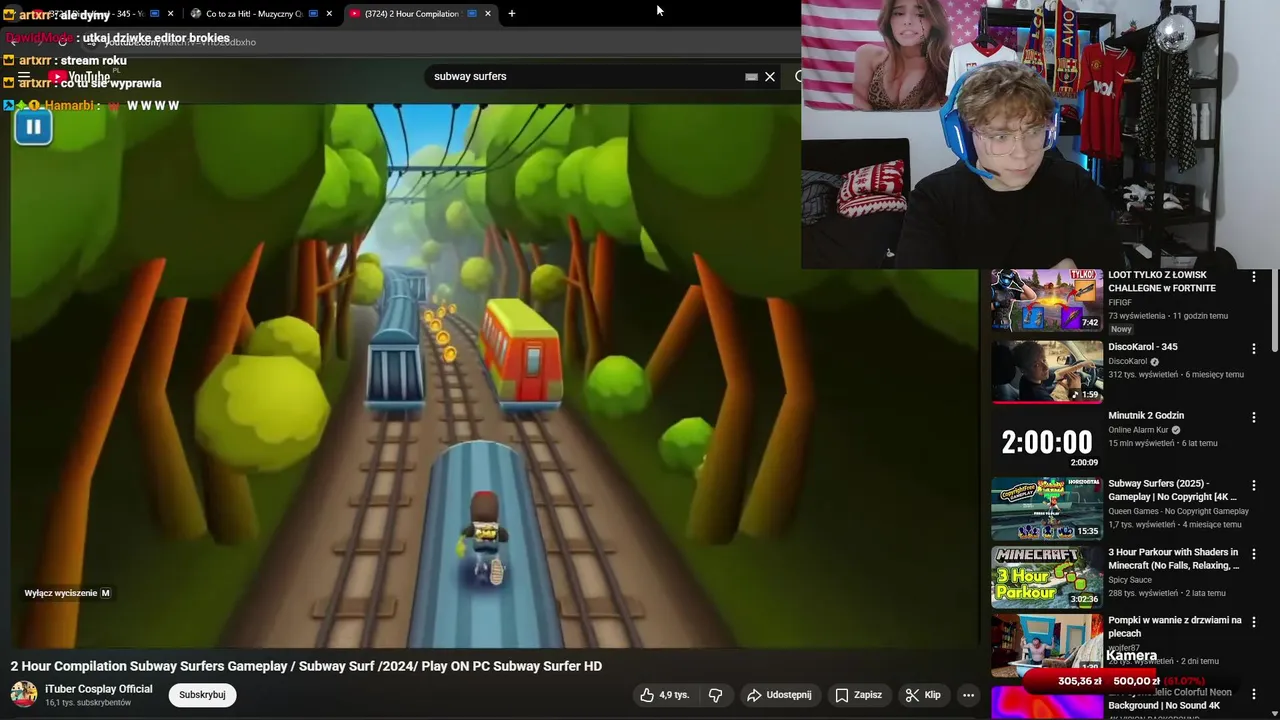Viewport: 1280px width, 720px height.
Task: Click the 'Nowy' badge under FIFIGF video
Action: [1121, 329]
